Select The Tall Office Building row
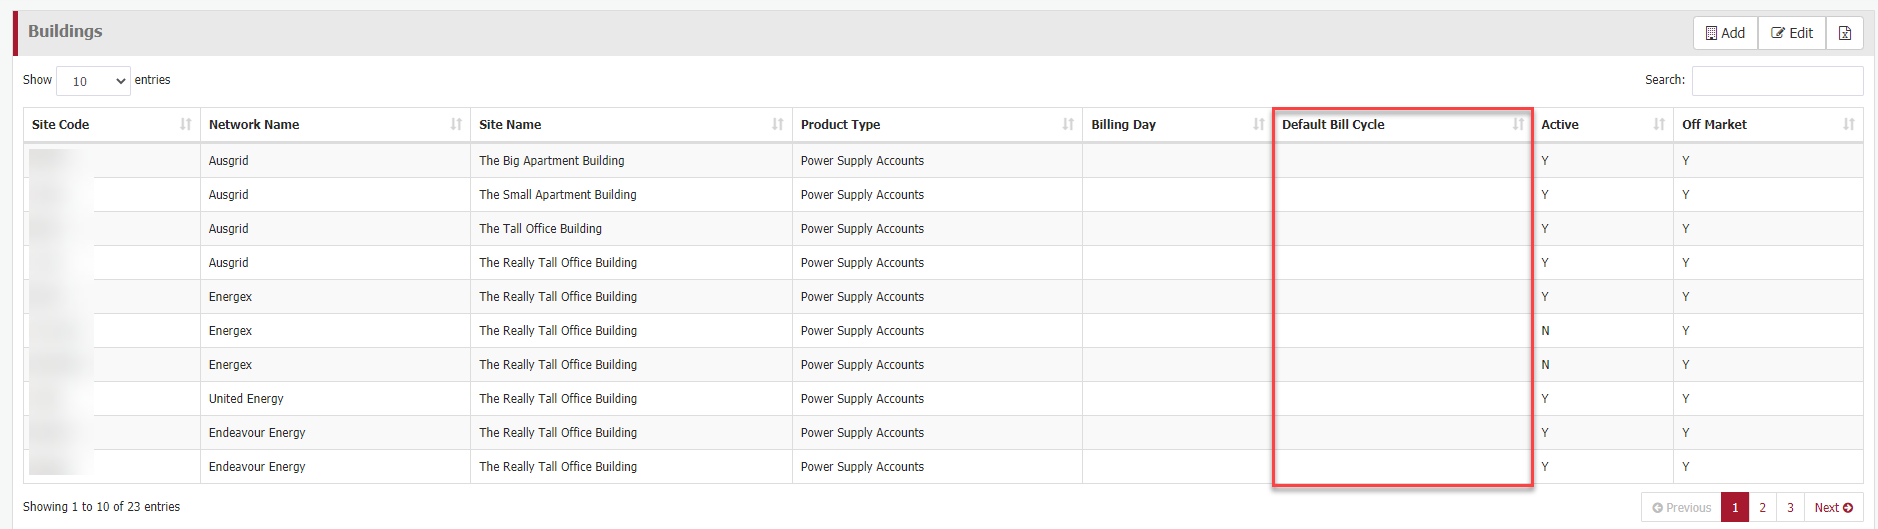Viewport: 1878px width, 529px height. [540, 229]
